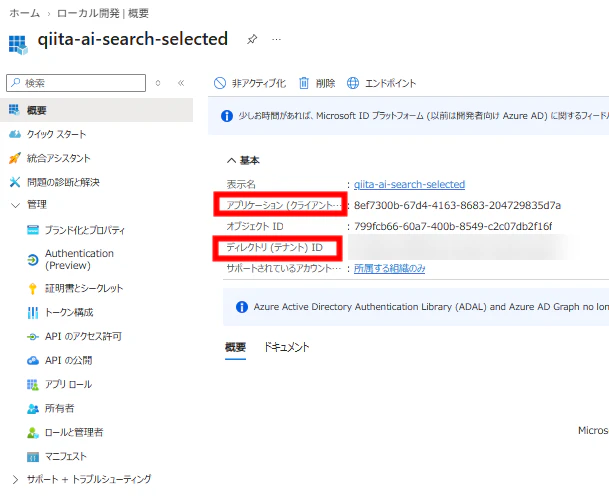
Task: Switch to the ドキュメント tab
Action: point(287,347)
